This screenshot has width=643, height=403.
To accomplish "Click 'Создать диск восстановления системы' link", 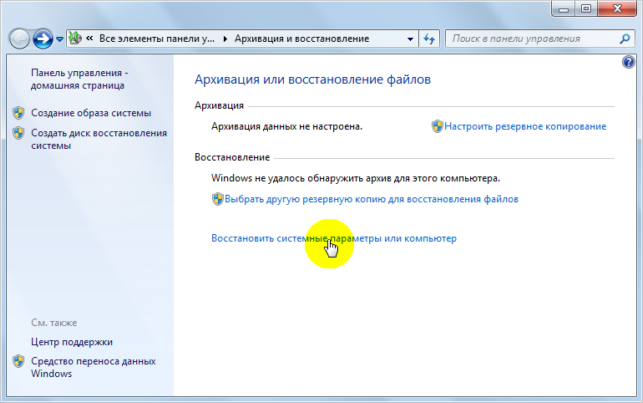I will [x=99, y=139].
